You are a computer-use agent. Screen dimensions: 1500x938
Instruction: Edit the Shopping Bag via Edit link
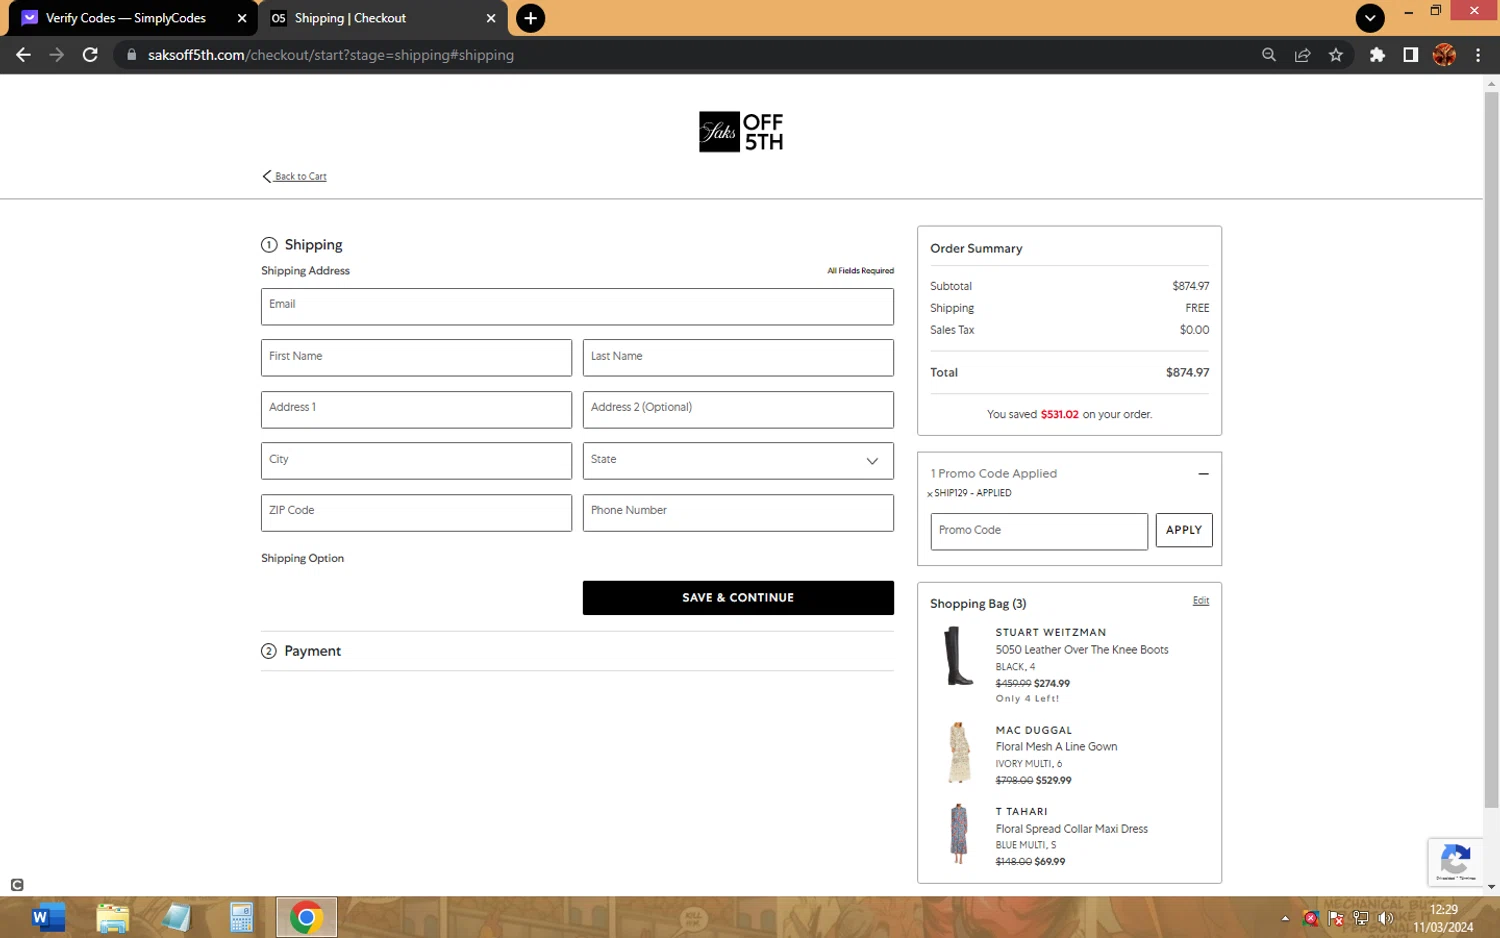coord(1201,601)
